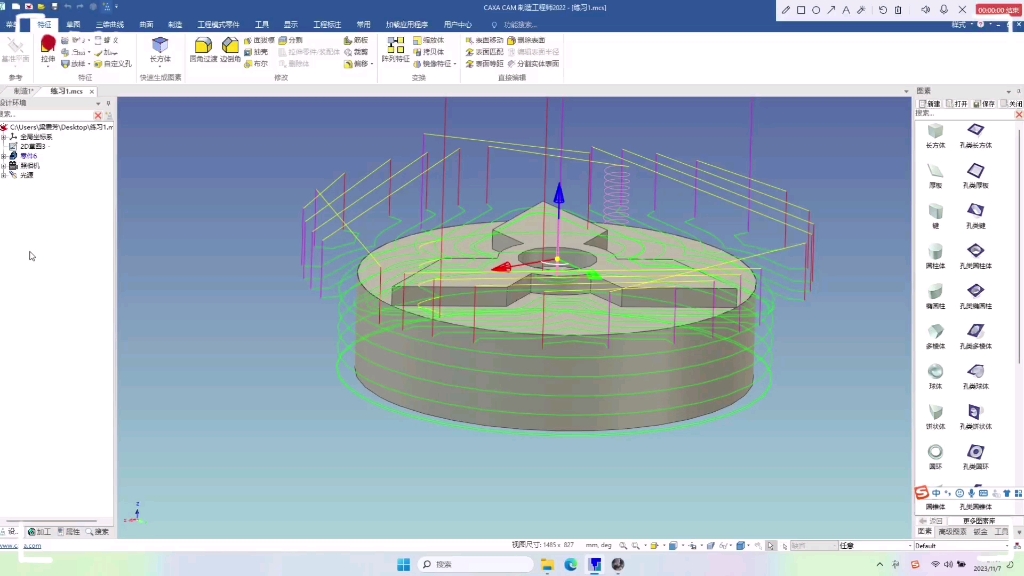Expand the 零件6 tree node
1024x576 pixels.
coord(4,156)
